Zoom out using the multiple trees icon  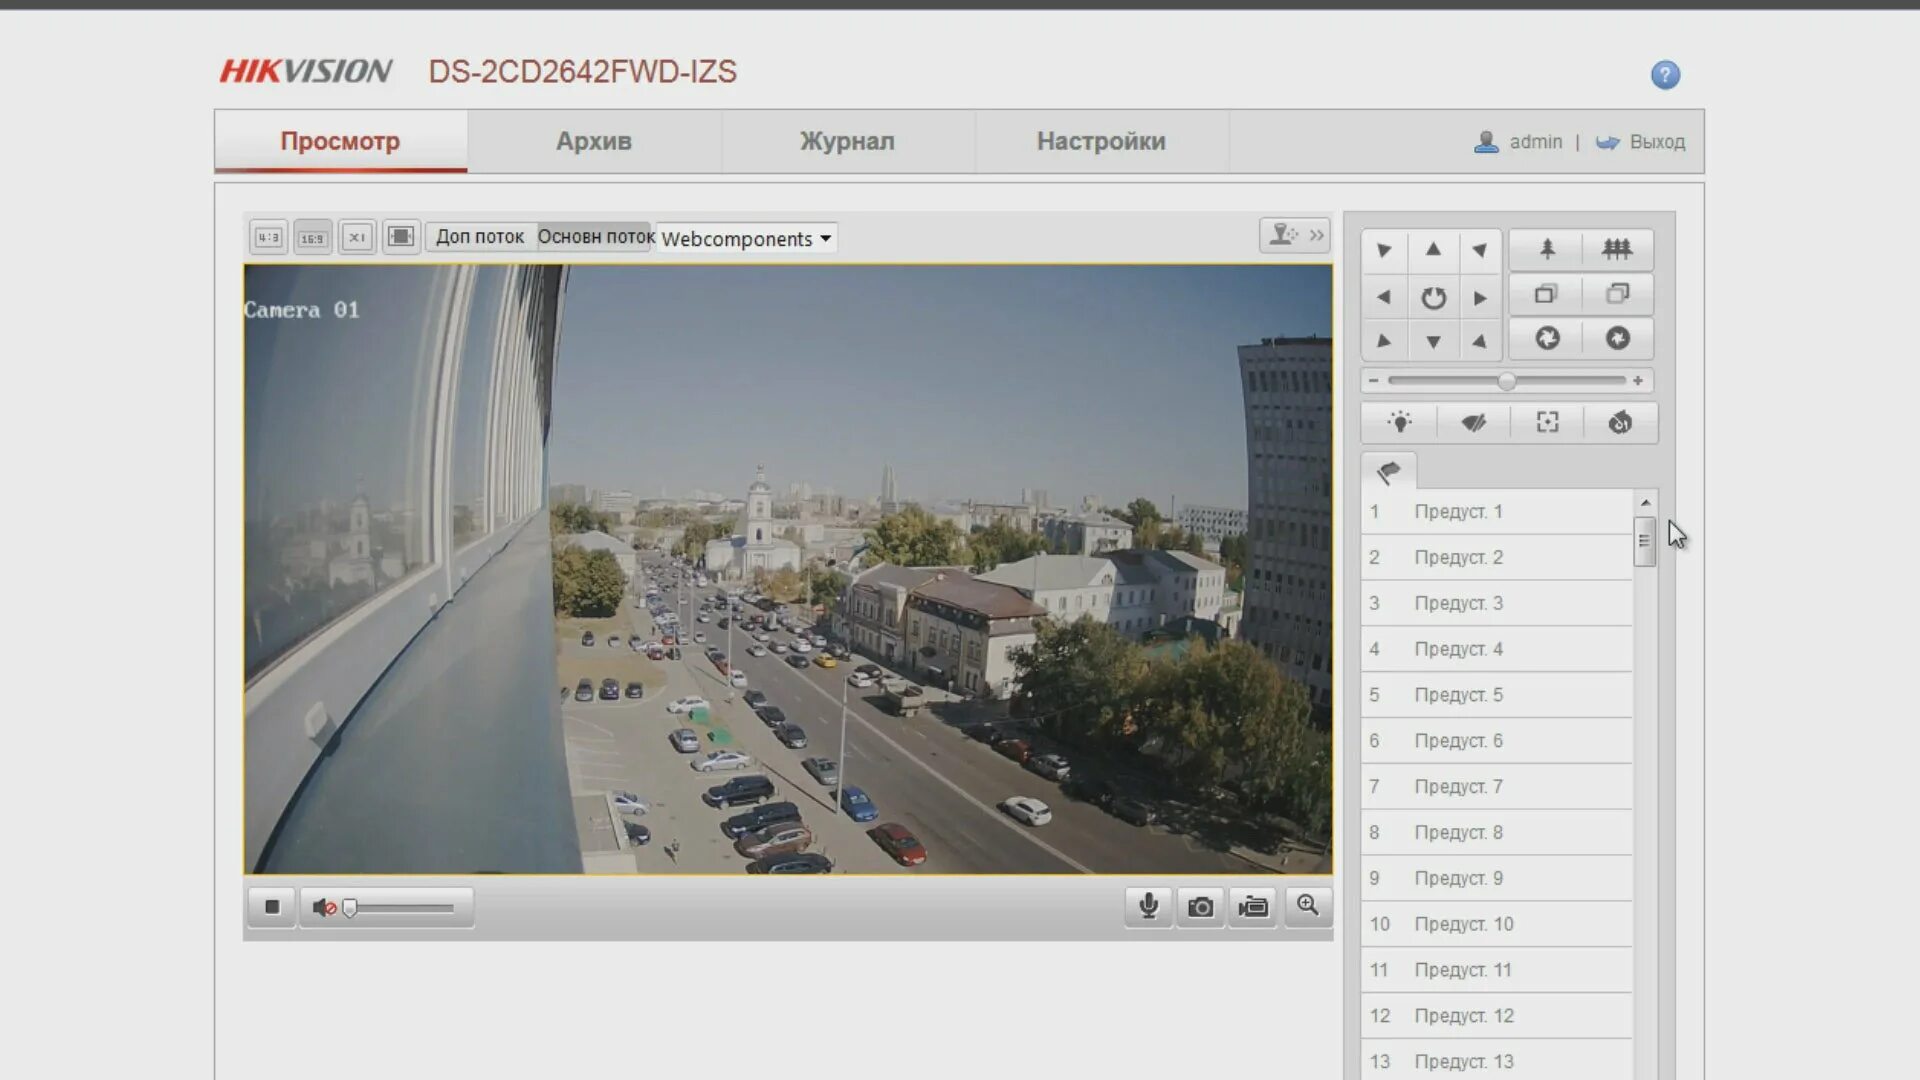pos(1617,249)
